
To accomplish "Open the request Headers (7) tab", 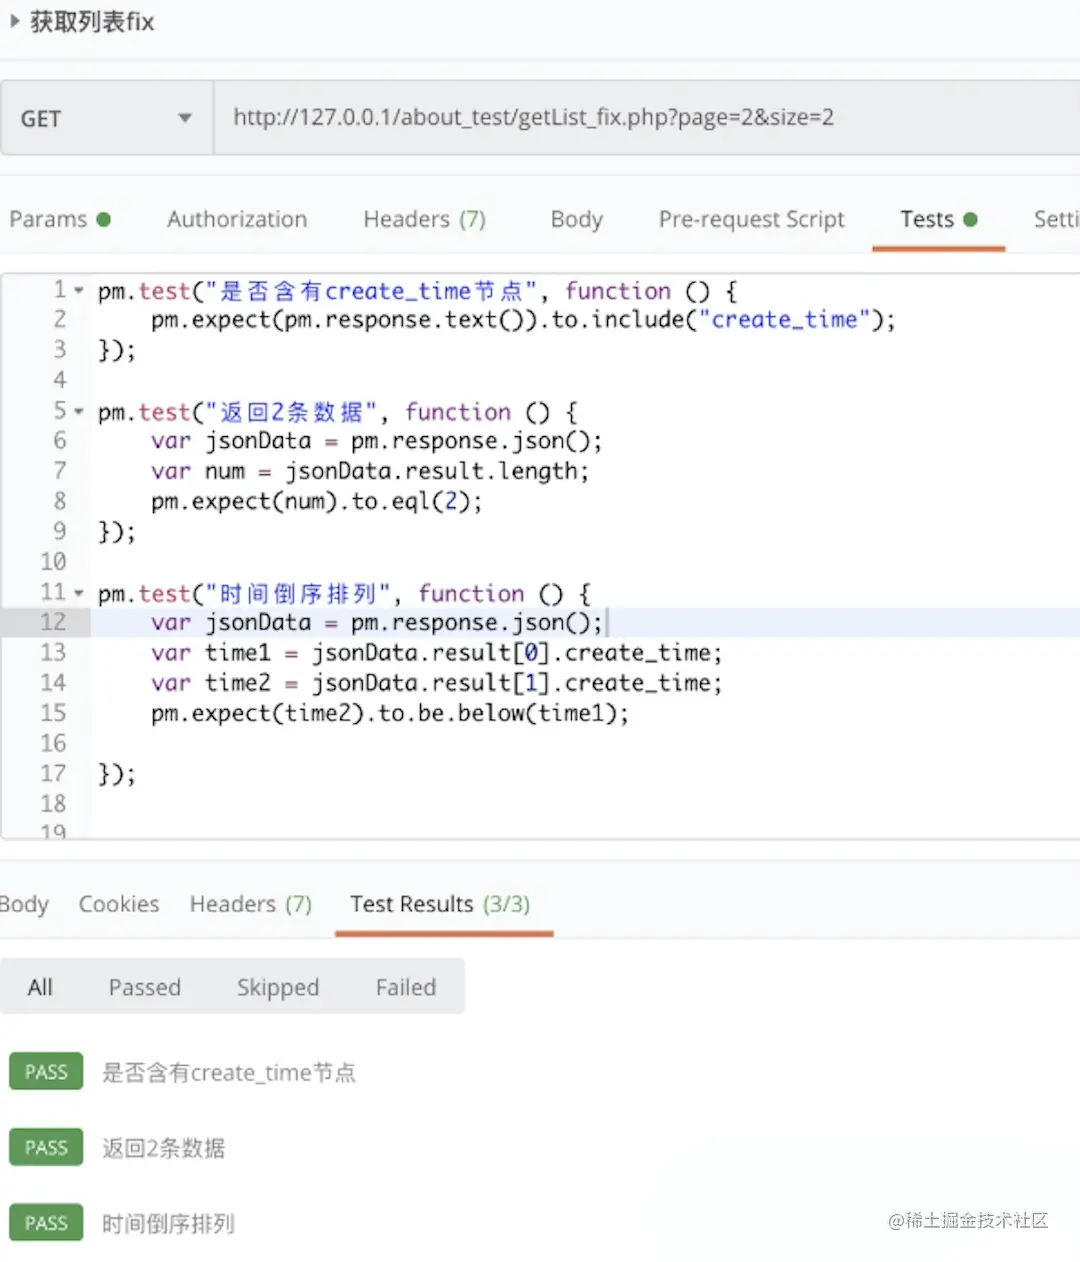I will coord(424,219).
